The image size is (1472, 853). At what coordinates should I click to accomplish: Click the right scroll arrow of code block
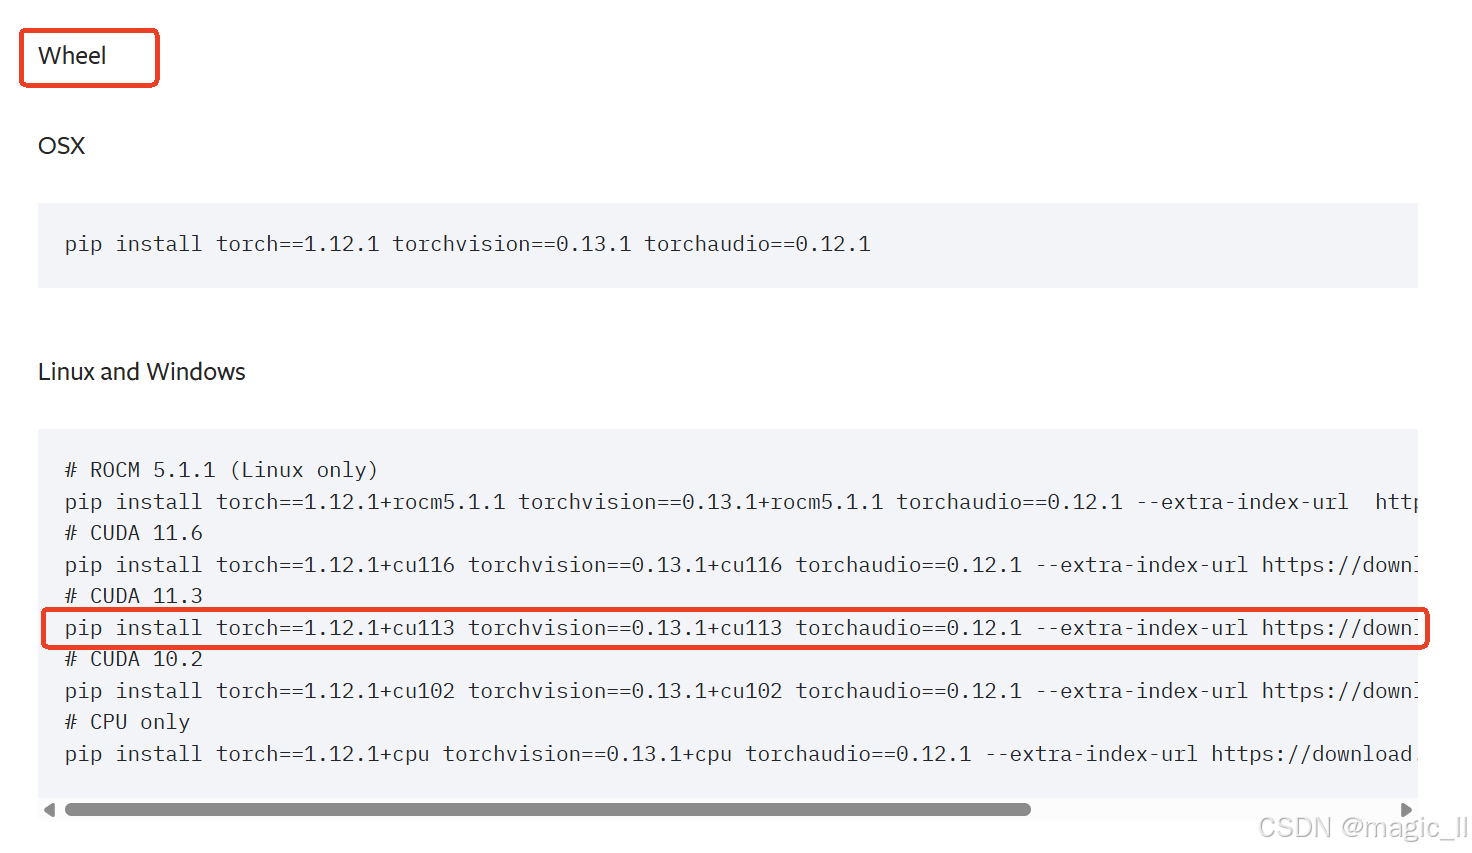pos(1406,810)
